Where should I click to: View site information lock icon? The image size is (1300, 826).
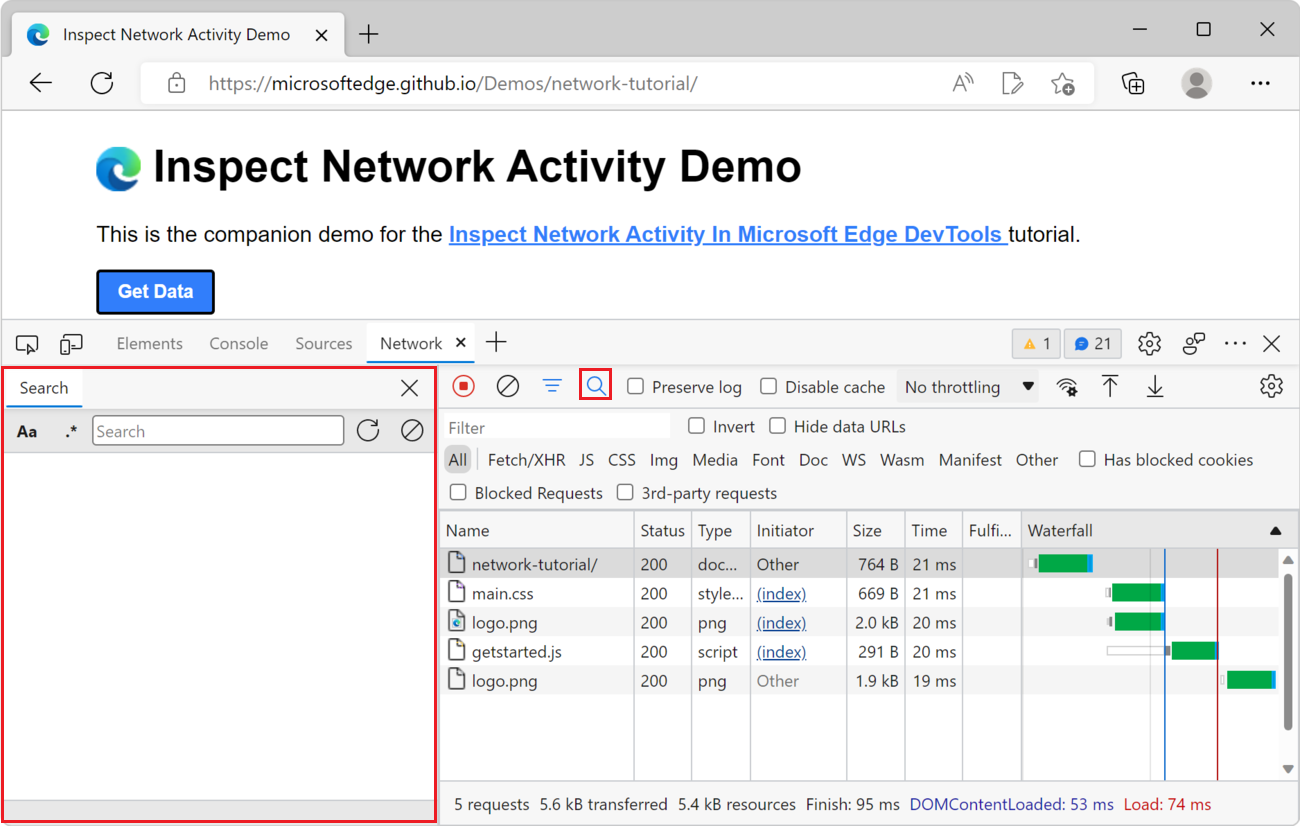tap(177, 83)
